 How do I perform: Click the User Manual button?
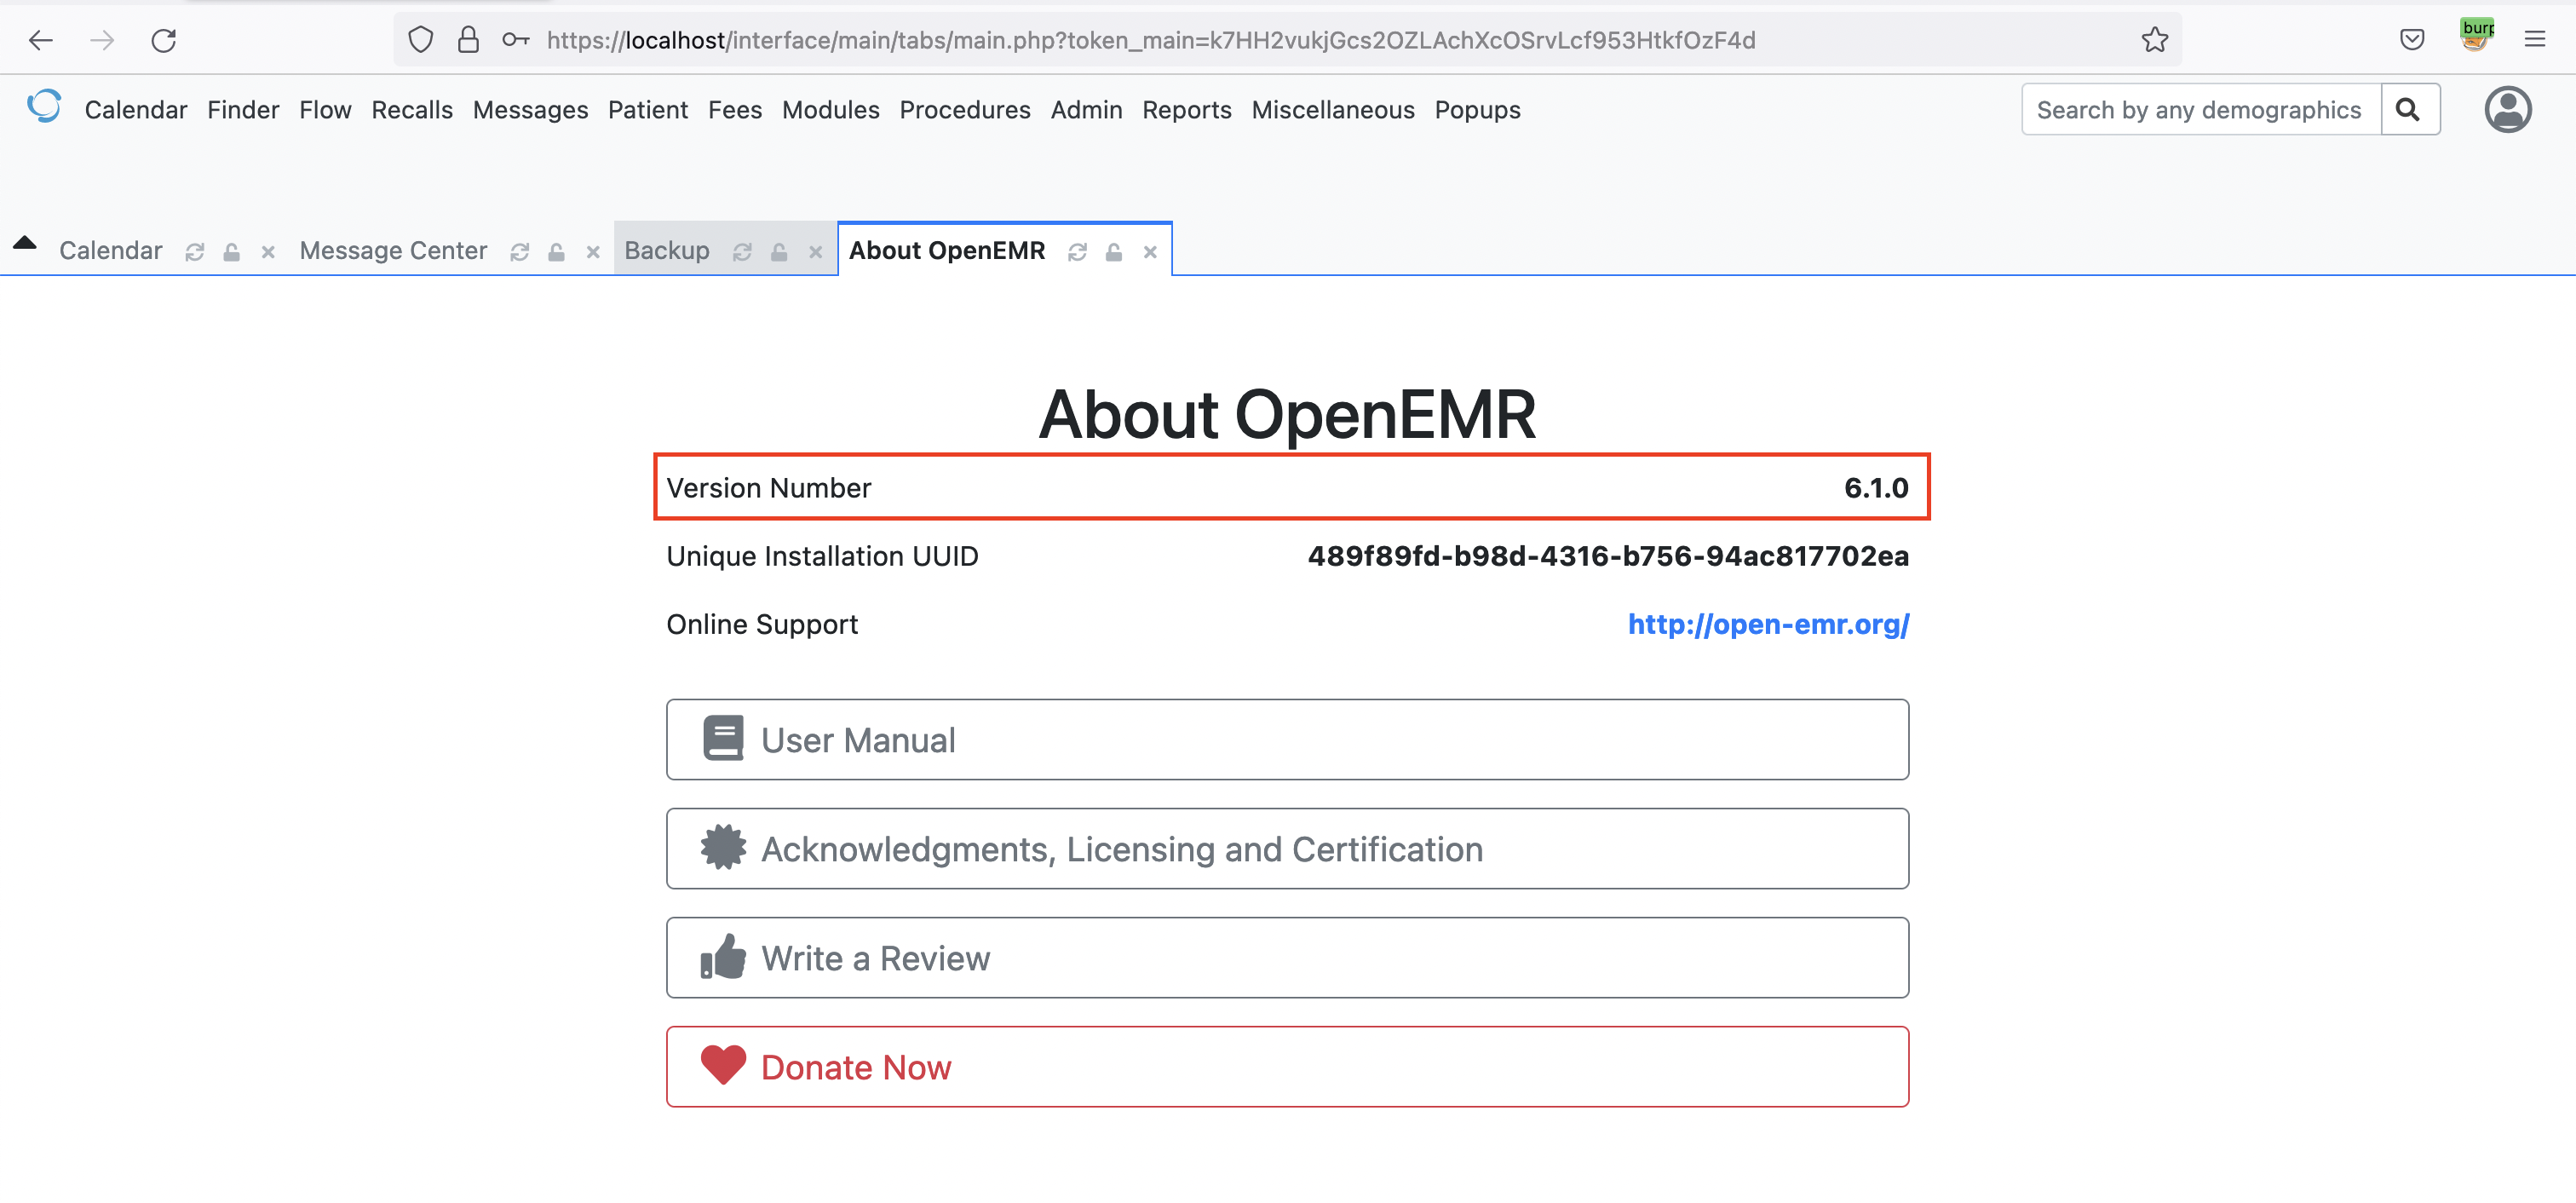pos(1287,740)
